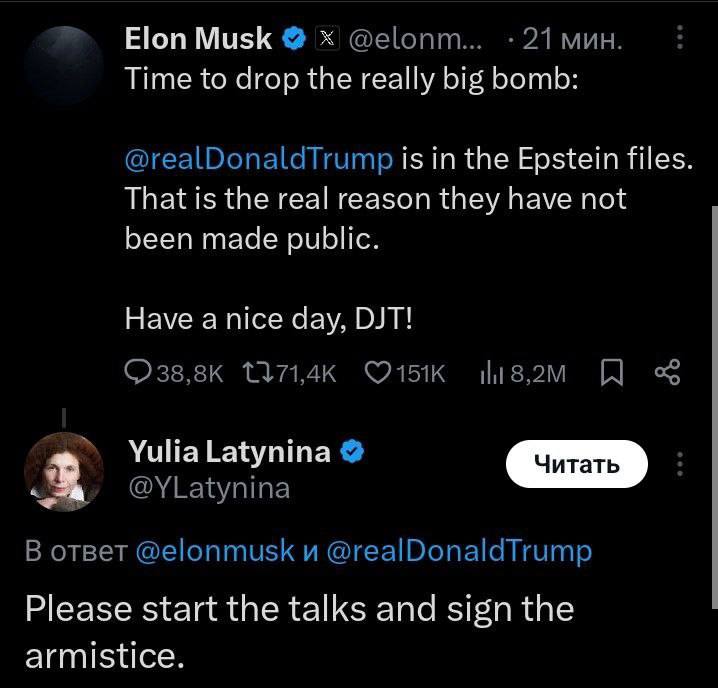Click @elonmusk in the reply line
This screenshot has width=718, height=688.
pyautogui.click(x=215, y=550)
